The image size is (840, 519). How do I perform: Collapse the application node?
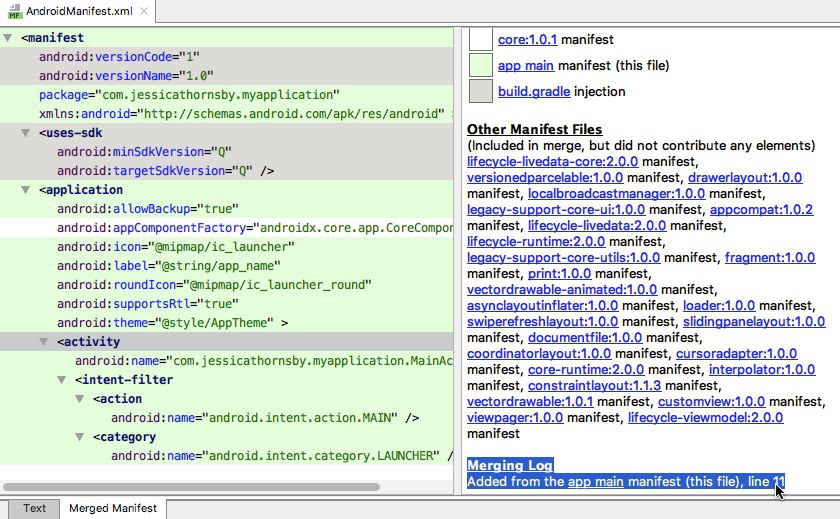(27, 190)
